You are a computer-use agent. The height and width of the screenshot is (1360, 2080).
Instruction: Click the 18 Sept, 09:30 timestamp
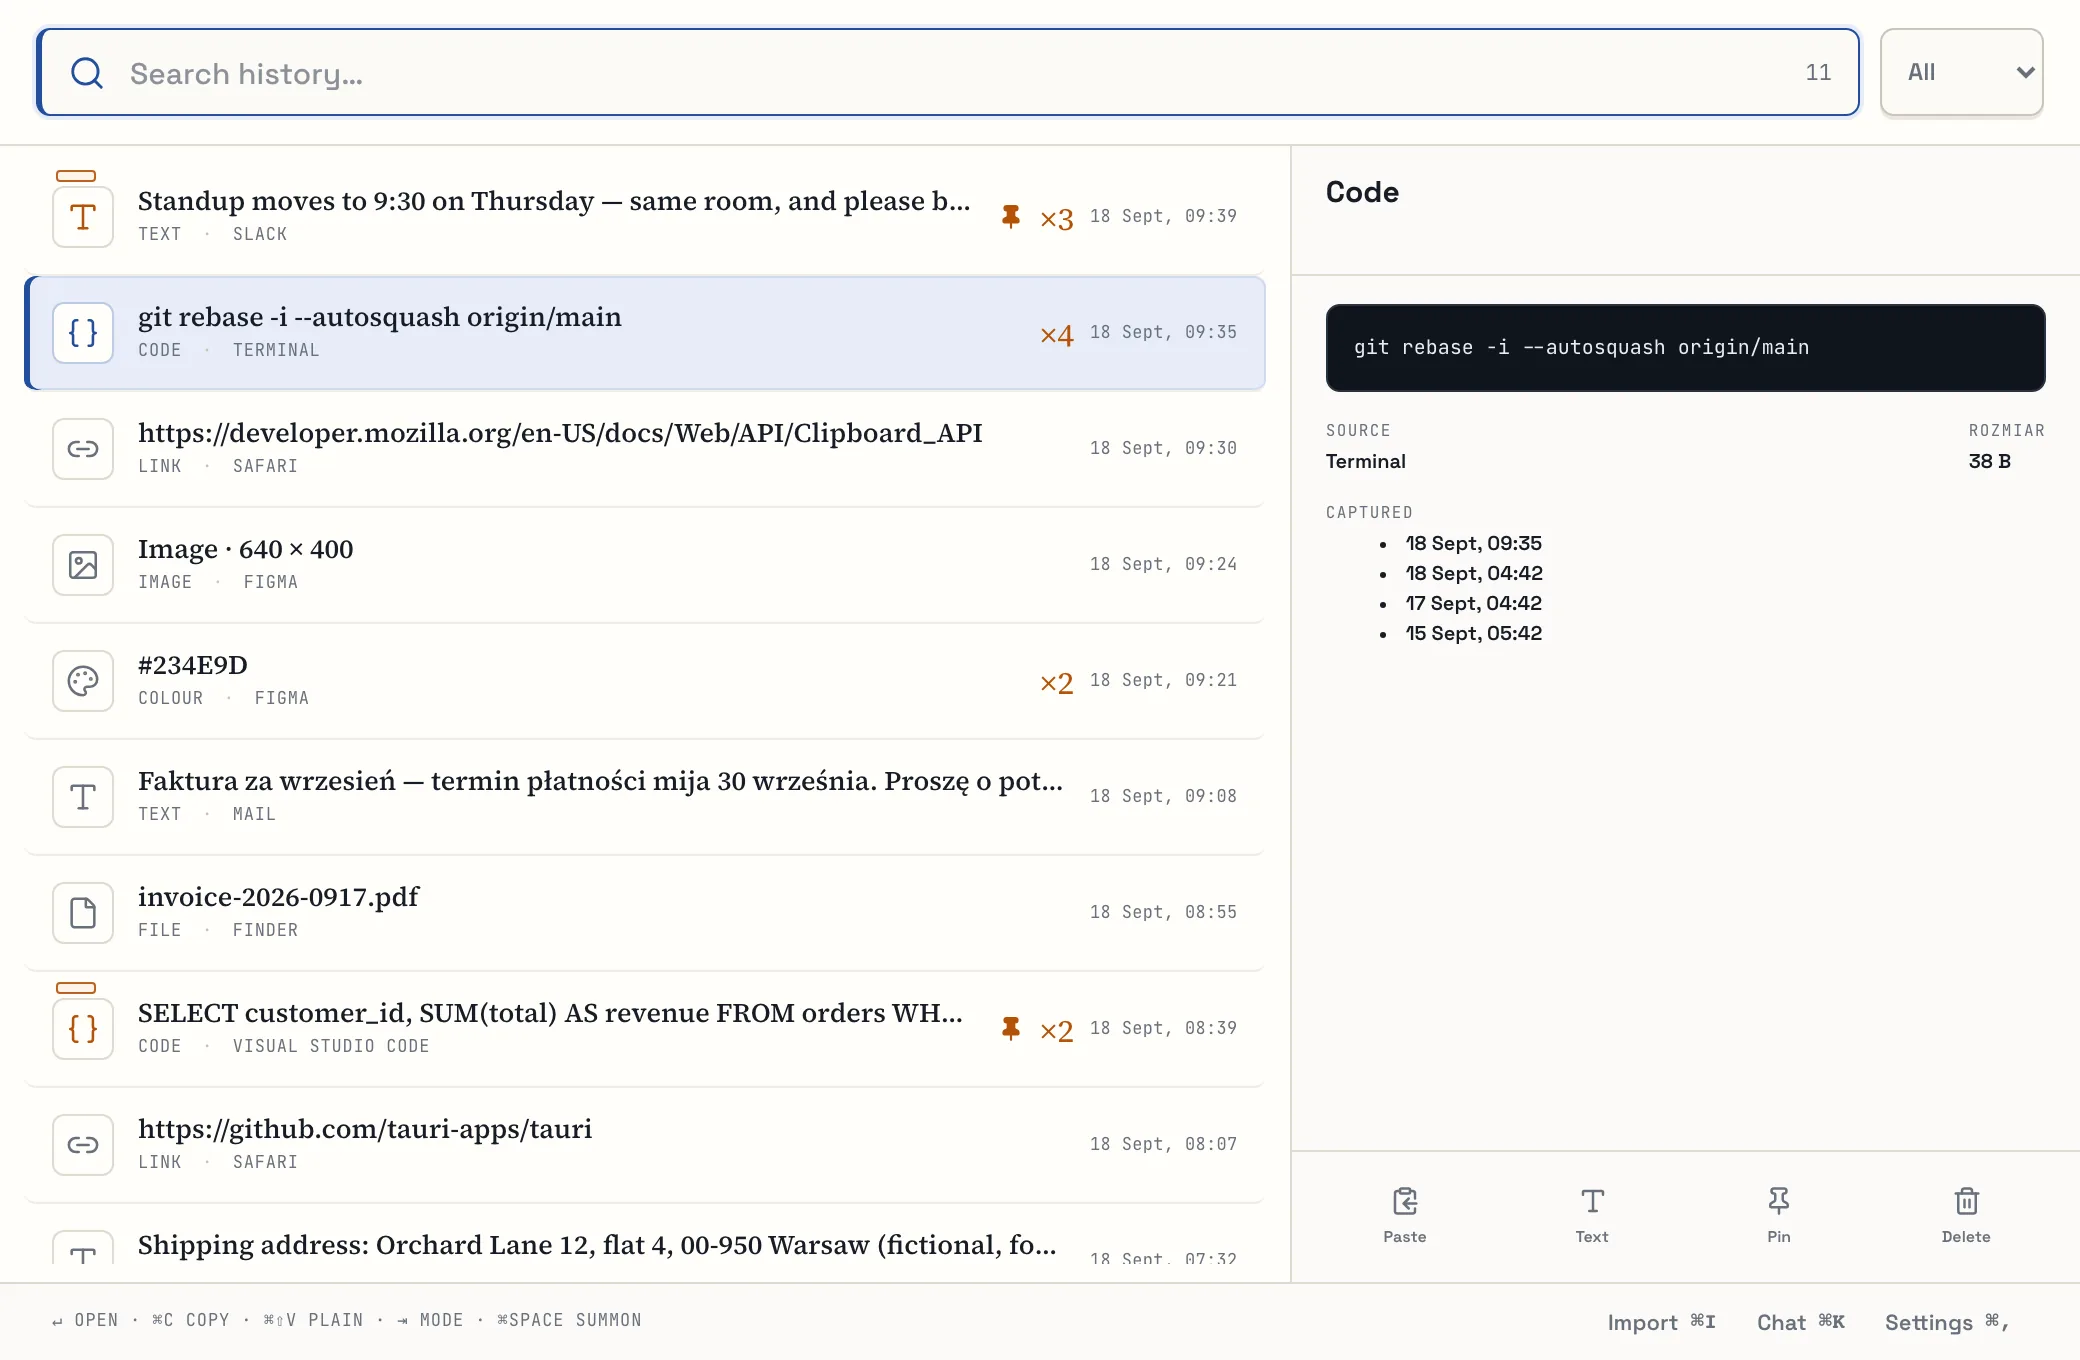1163,448
